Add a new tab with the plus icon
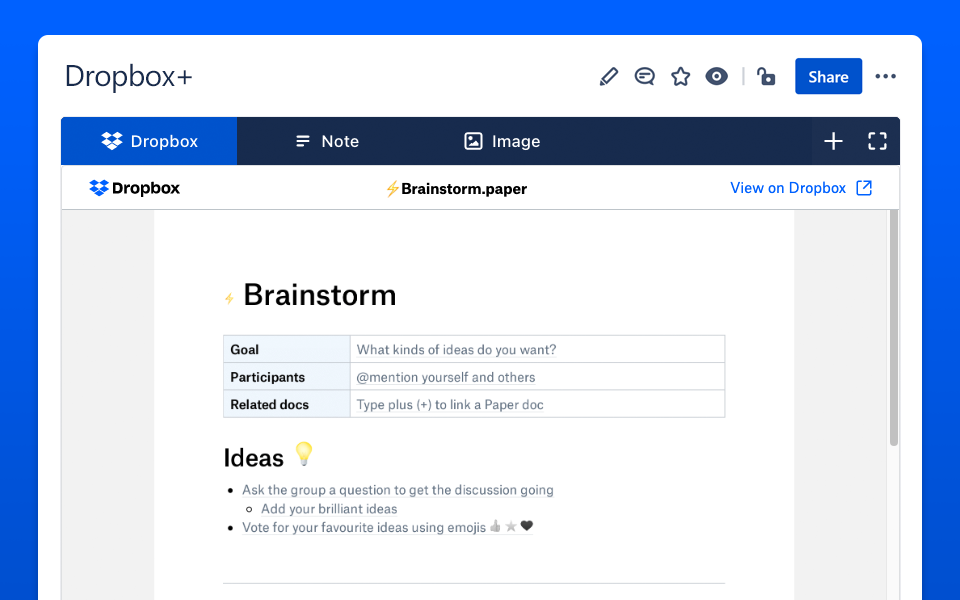 tap(833, 141)
